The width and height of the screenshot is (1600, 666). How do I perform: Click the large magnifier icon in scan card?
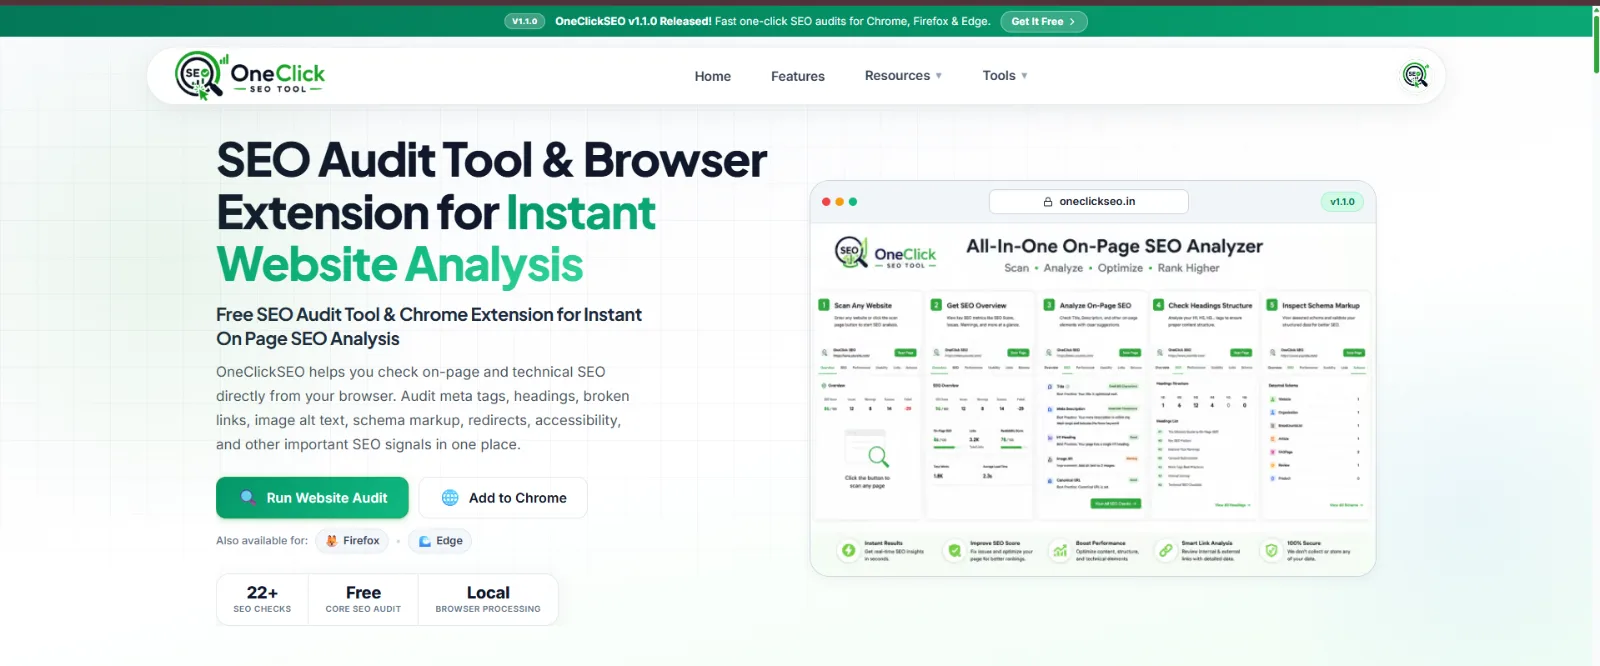coord(878,457)
